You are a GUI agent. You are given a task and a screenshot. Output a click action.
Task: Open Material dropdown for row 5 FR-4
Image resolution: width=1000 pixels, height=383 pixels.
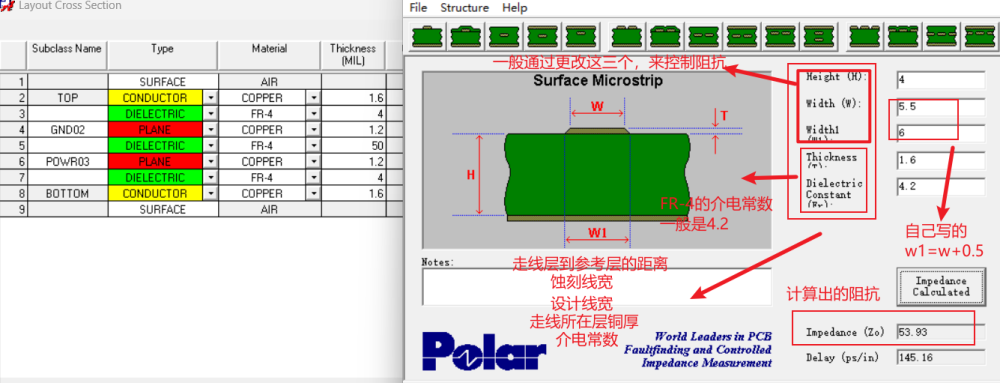tap(313, 146)
